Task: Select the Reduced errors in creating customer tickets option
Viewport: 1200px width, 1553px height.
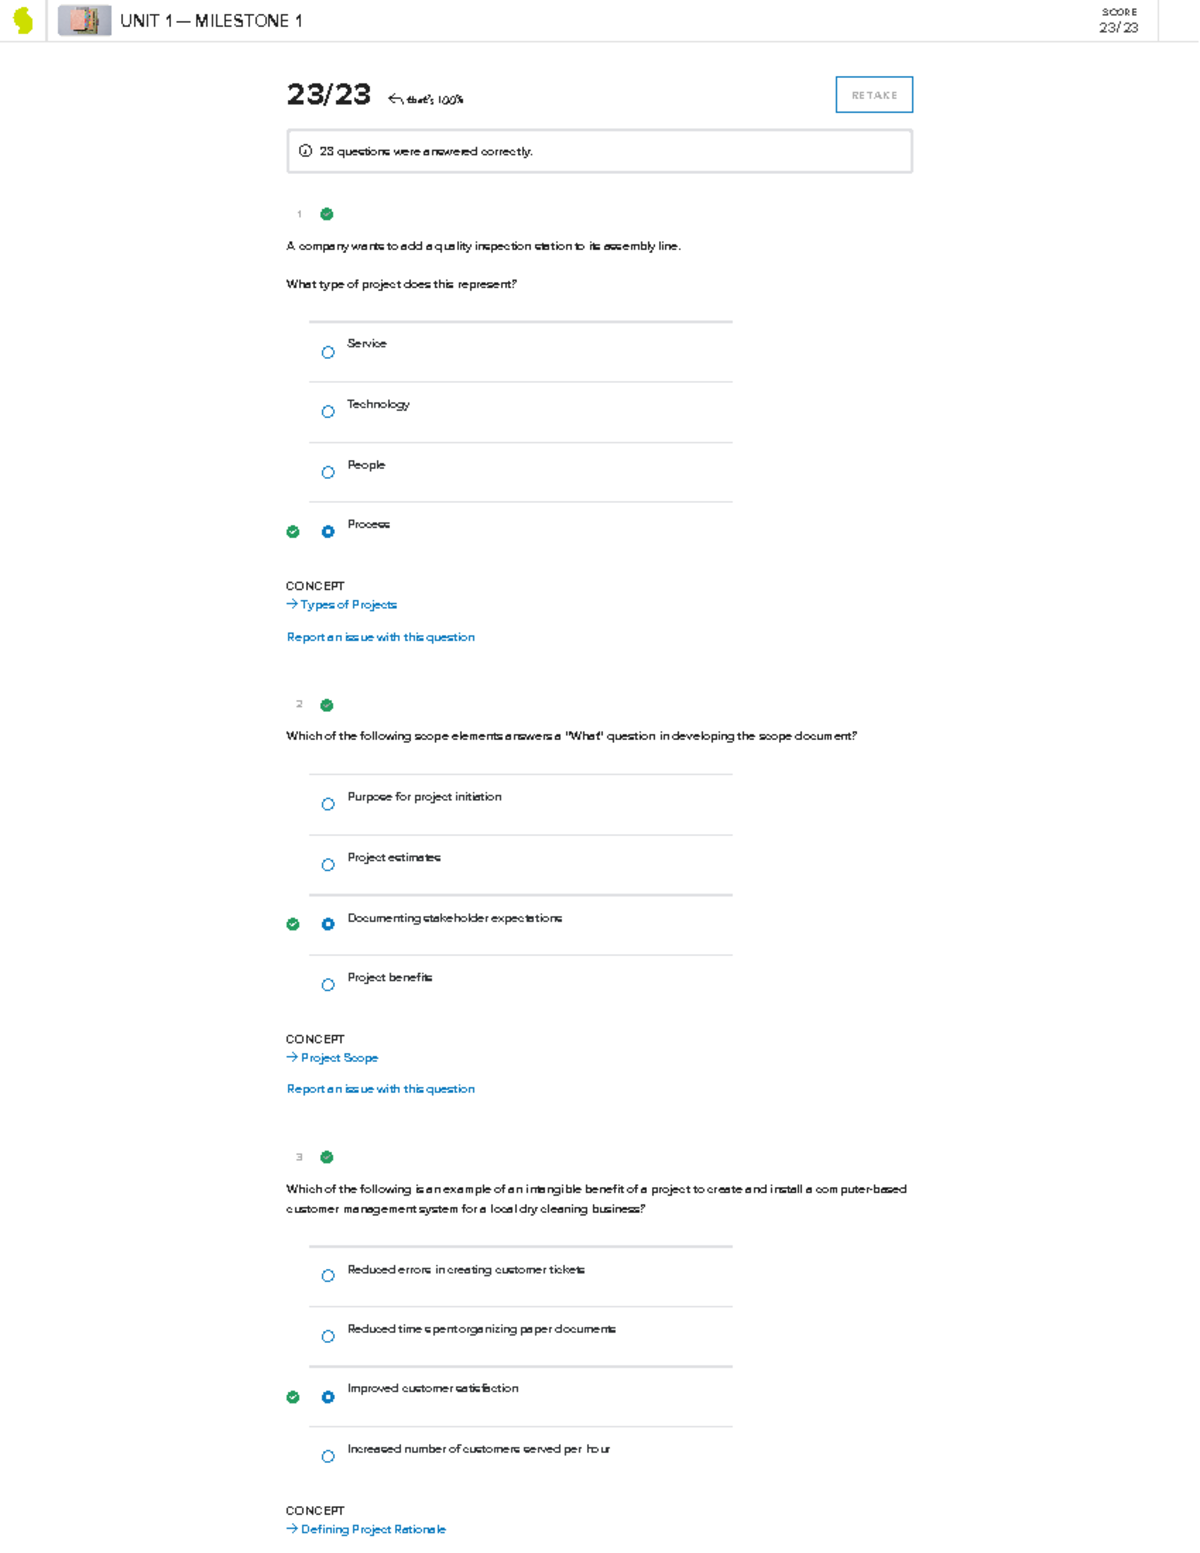Action: (328, 1276)
